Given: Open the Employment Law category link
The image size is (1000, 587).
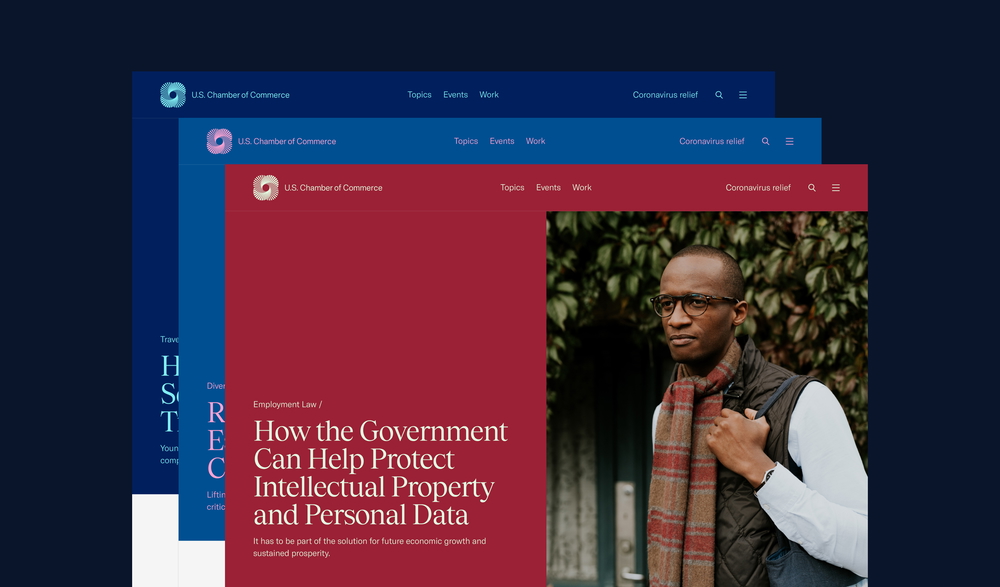Looking at the screenshot, I should (x=284, y=405).
